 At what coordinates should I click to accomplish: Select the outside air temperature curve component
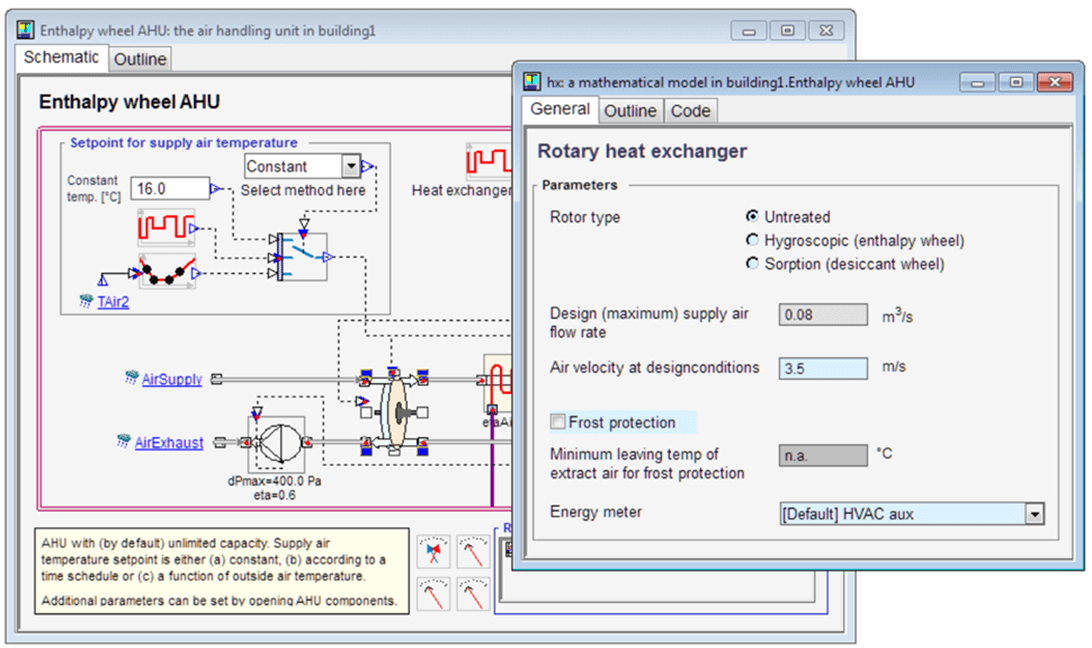point(168,271)
